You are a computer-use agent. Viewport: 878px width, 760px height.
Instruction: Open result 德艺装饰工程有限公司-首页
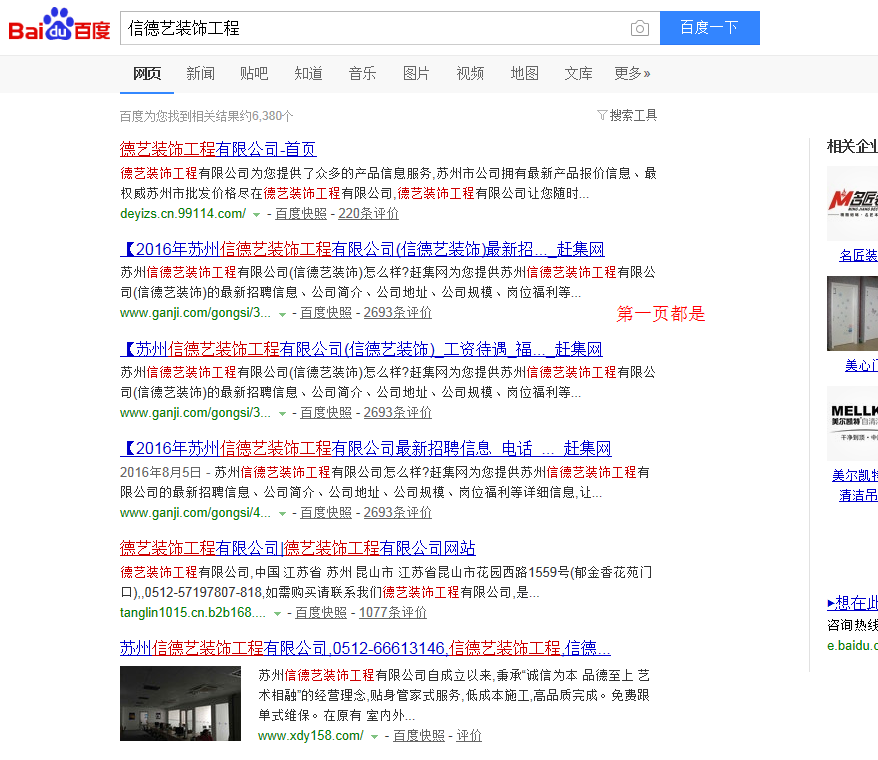218,149
